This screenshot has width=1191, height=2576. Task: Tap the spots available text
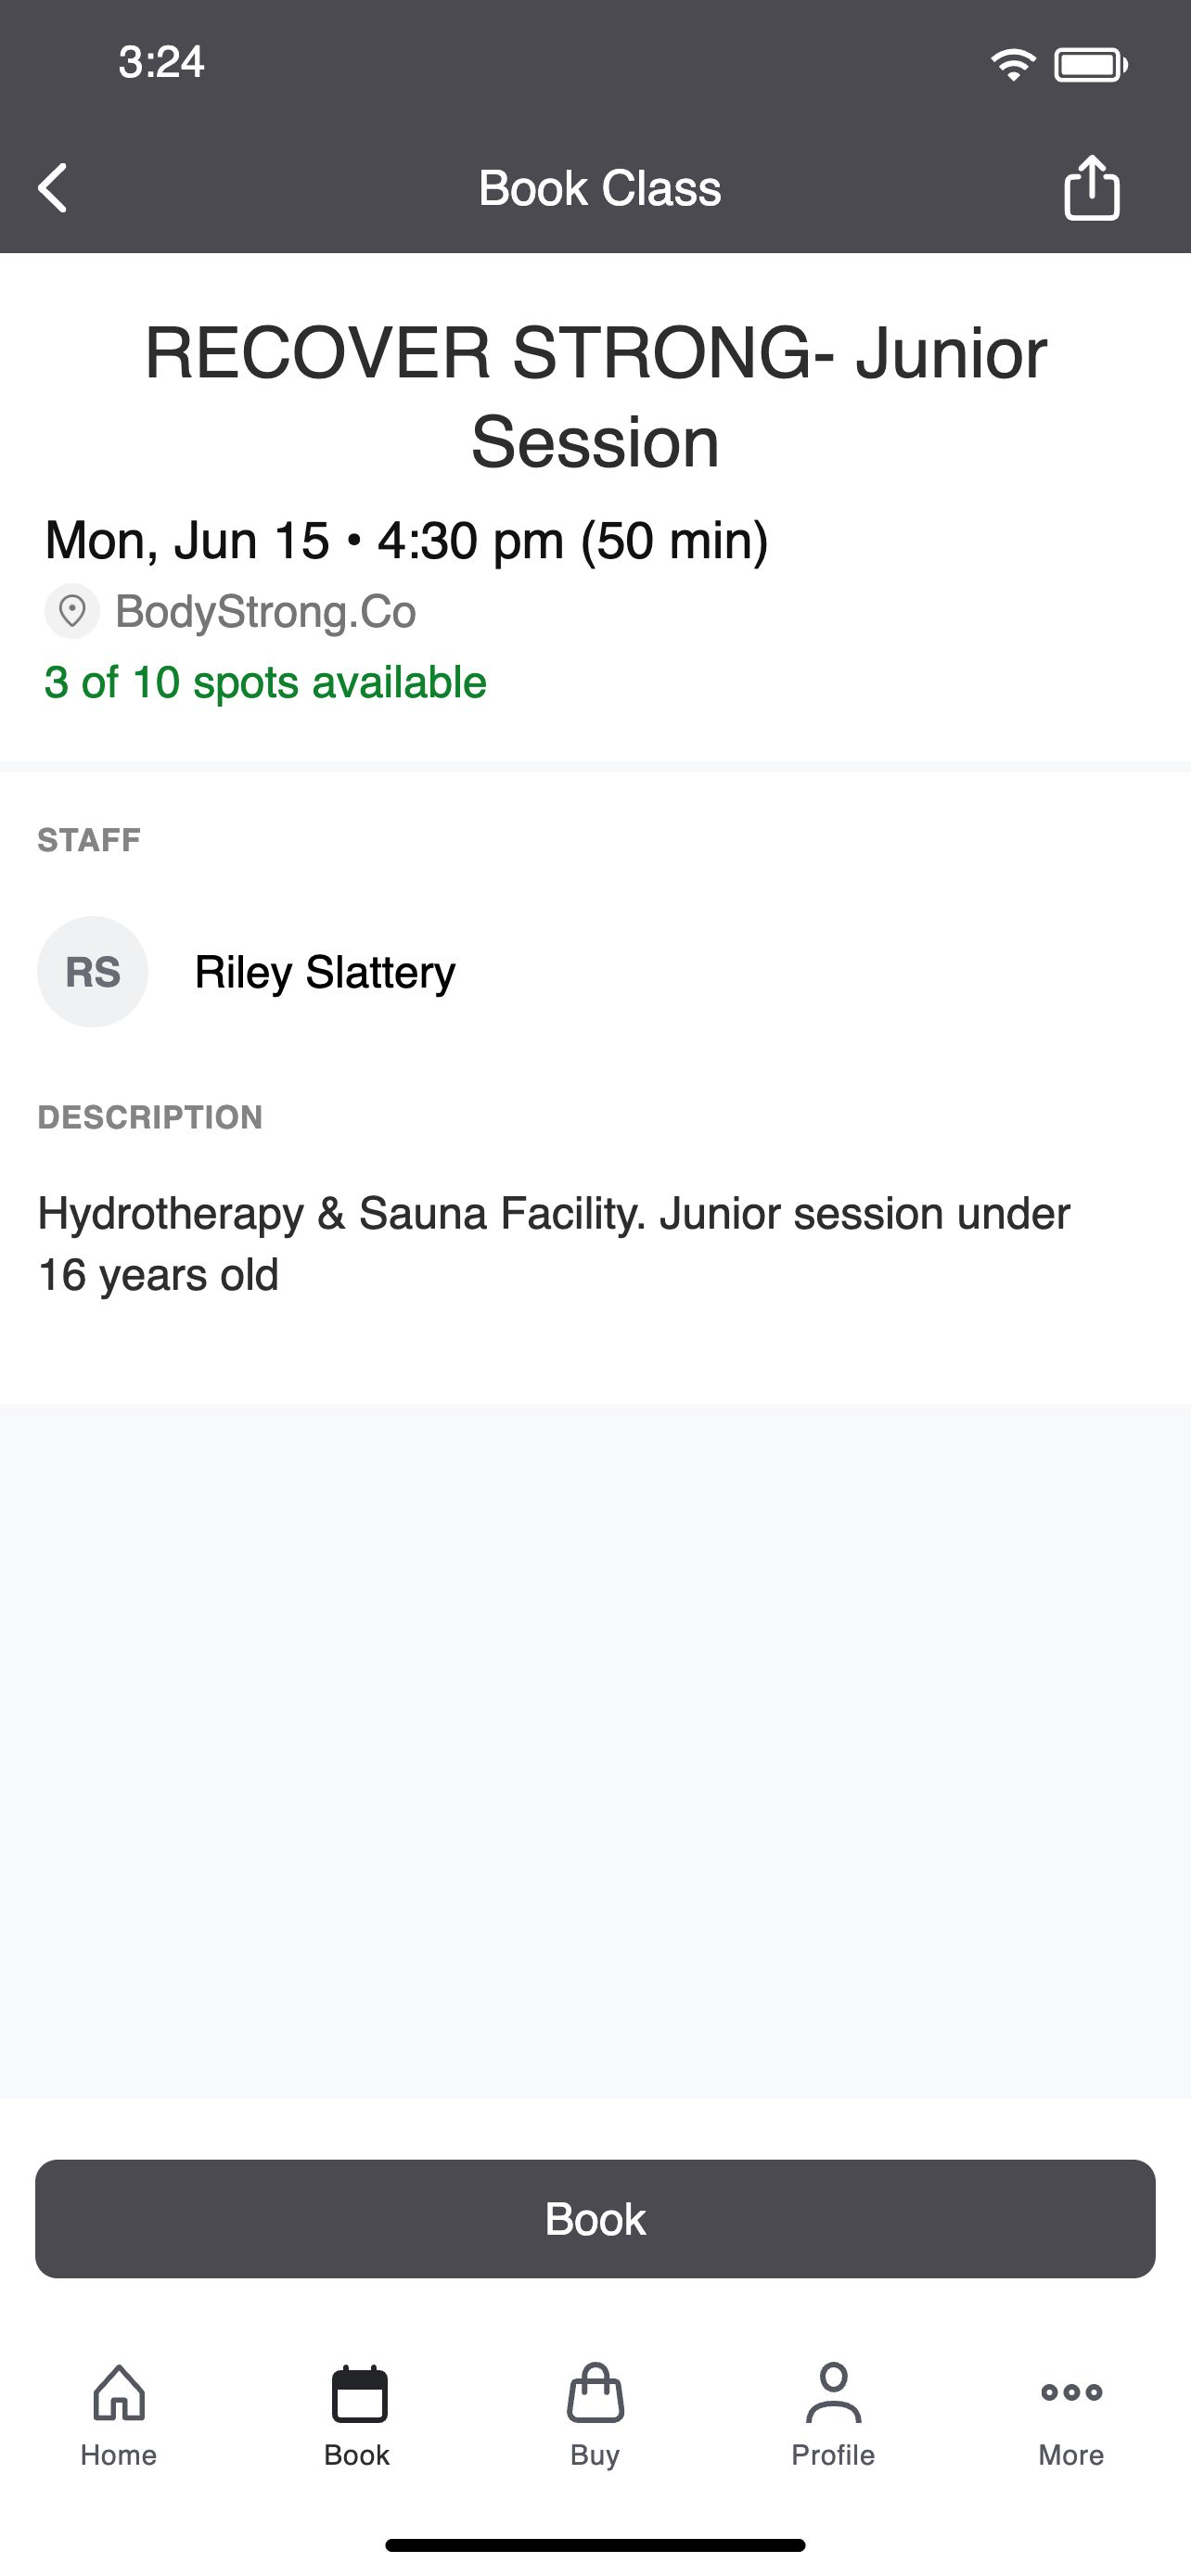click(265, 683)
